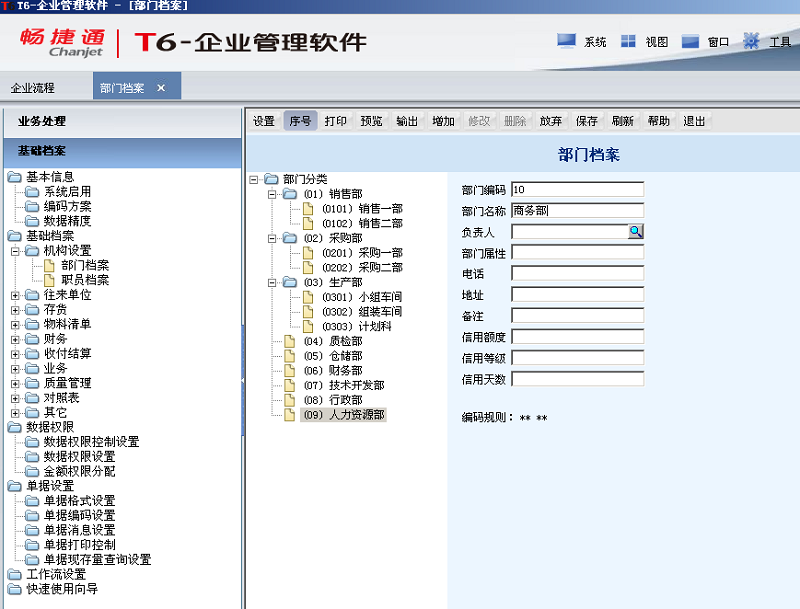Click the 刷新 toolbar button
The height and width of the screenshot is (609, 800).
click(x=622, y=121)
